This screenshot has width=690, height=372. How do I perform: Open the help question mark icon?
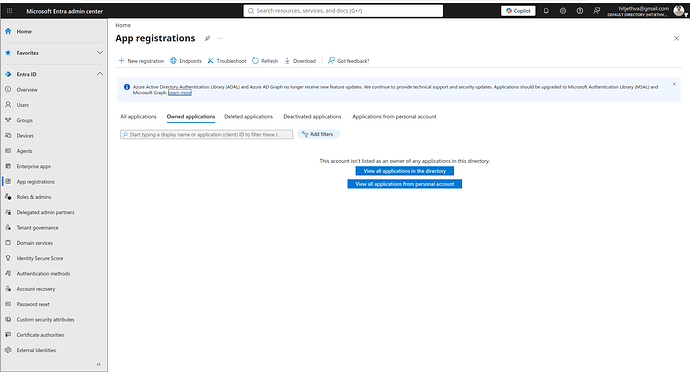pyautogui.click(x=580, y=11)
